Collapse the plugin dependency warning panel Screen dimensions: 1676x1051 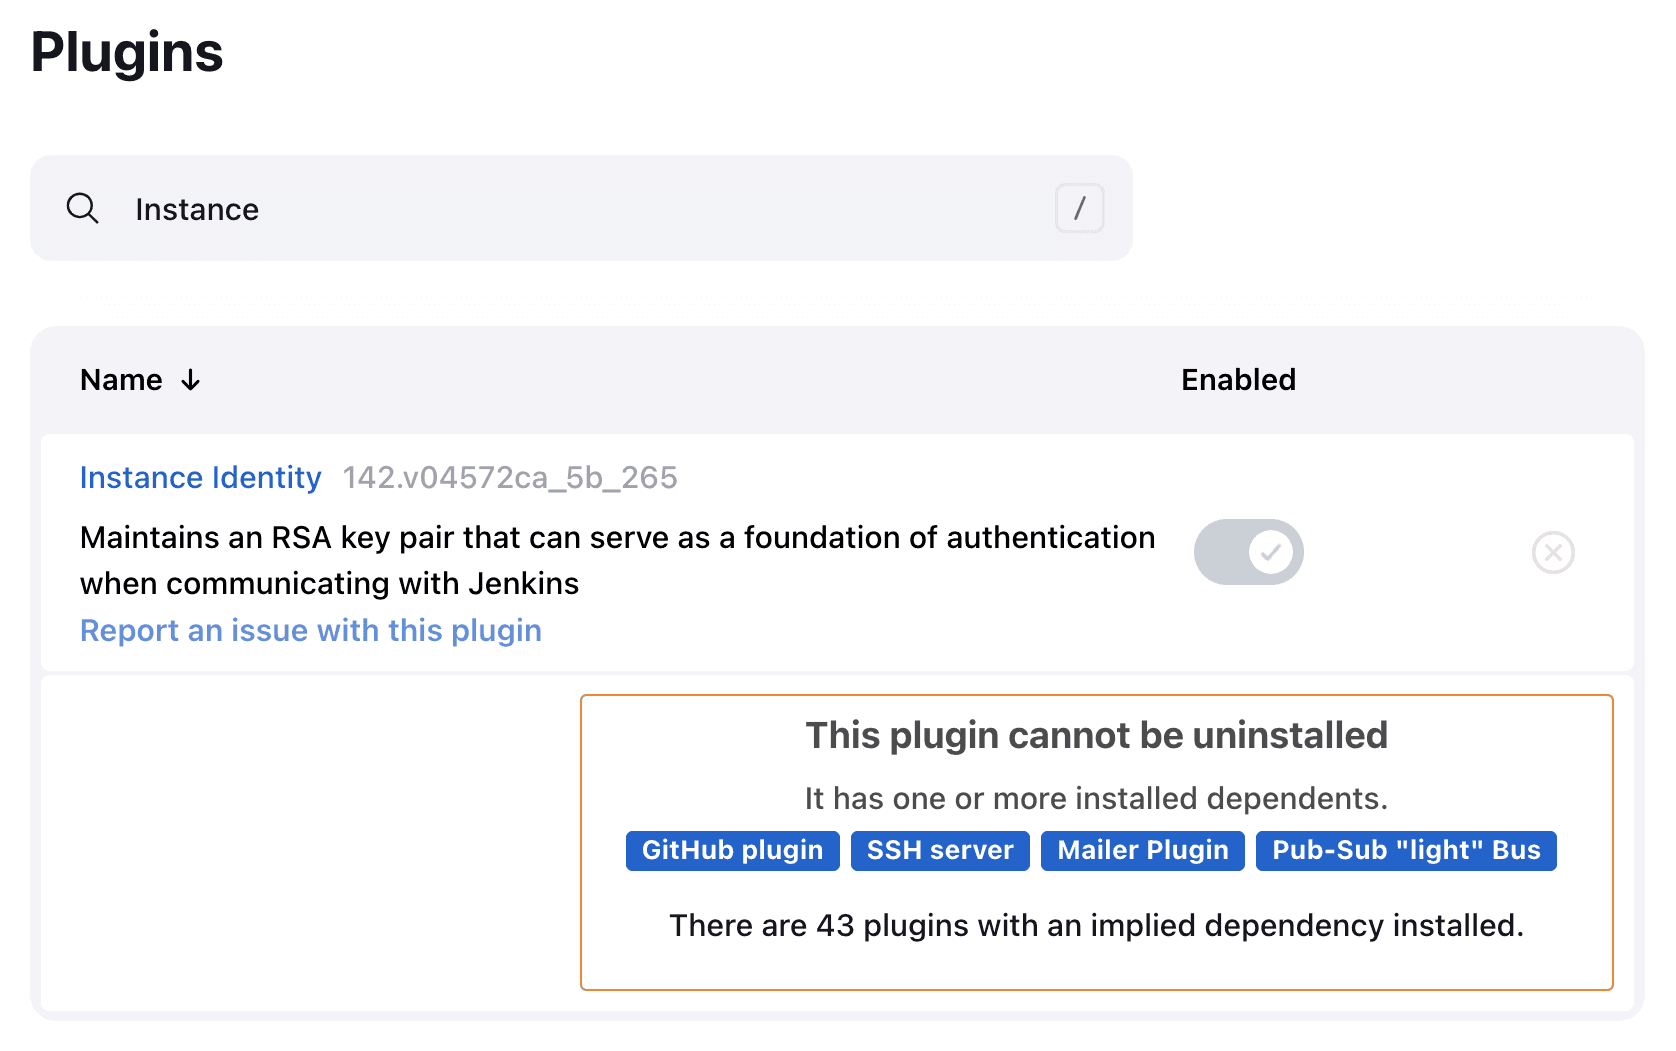tap(1096, 734)
